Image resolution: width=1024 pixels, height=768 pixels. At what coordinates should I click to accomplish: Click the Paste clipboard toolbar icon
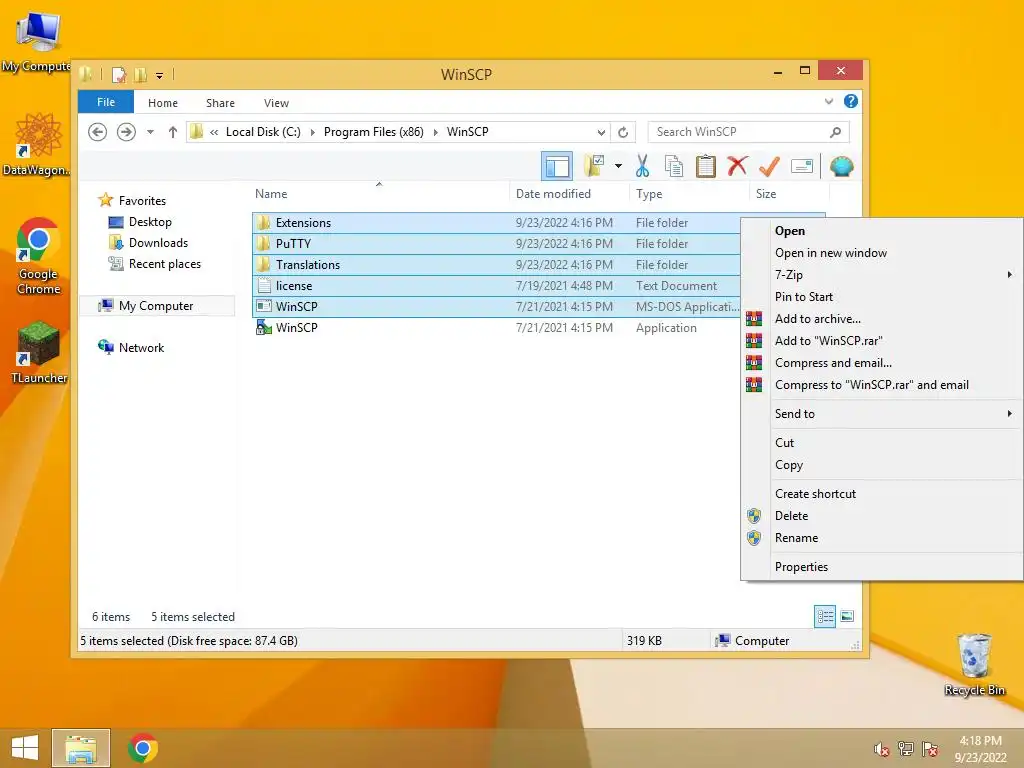tap(705, 167)
